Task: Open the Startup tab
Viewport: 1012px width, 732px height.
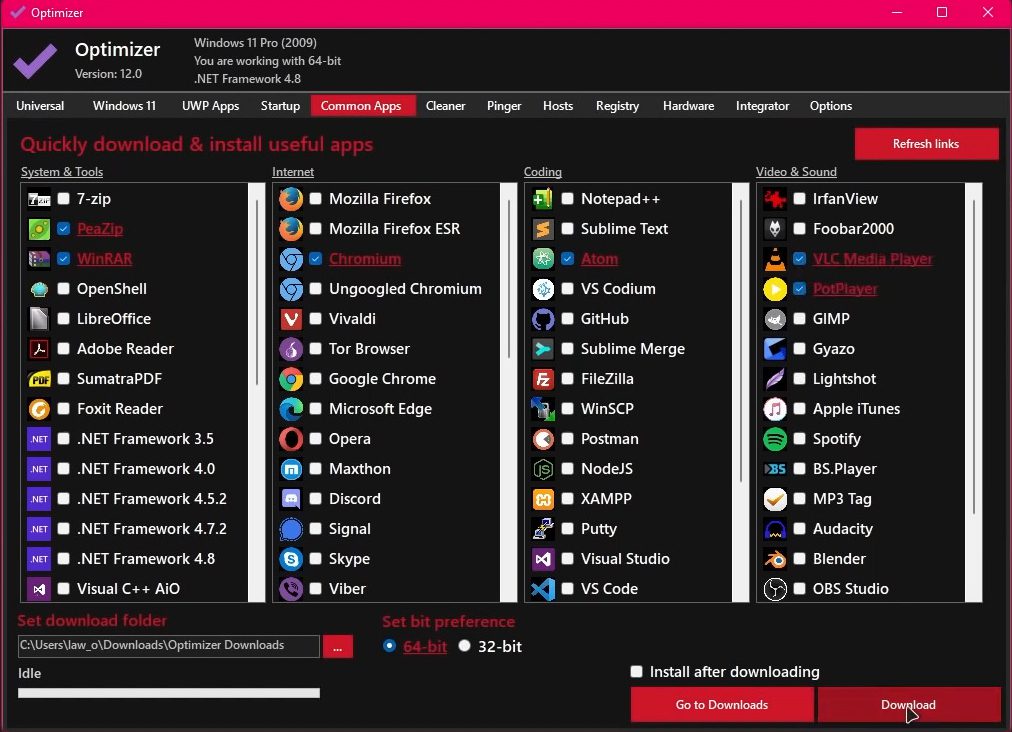Action: [280, 106]
